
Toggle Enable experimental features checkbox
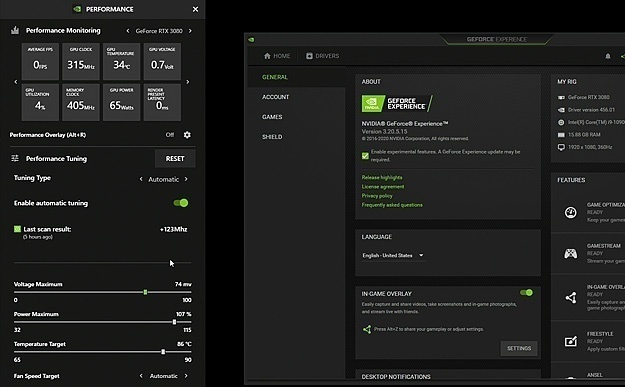[x=365, y=156]
